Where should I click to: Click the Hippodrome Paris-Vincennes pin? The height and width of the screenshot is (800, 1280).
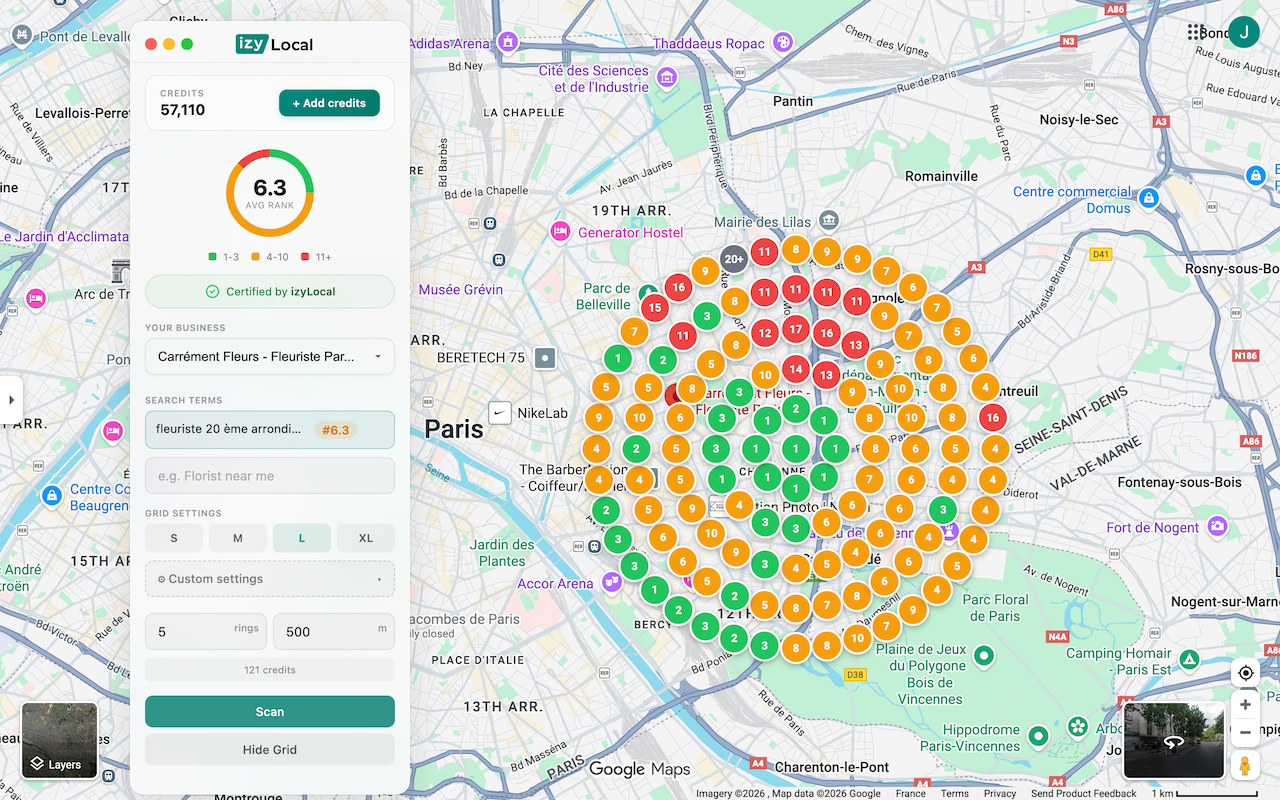[1038, 737]
